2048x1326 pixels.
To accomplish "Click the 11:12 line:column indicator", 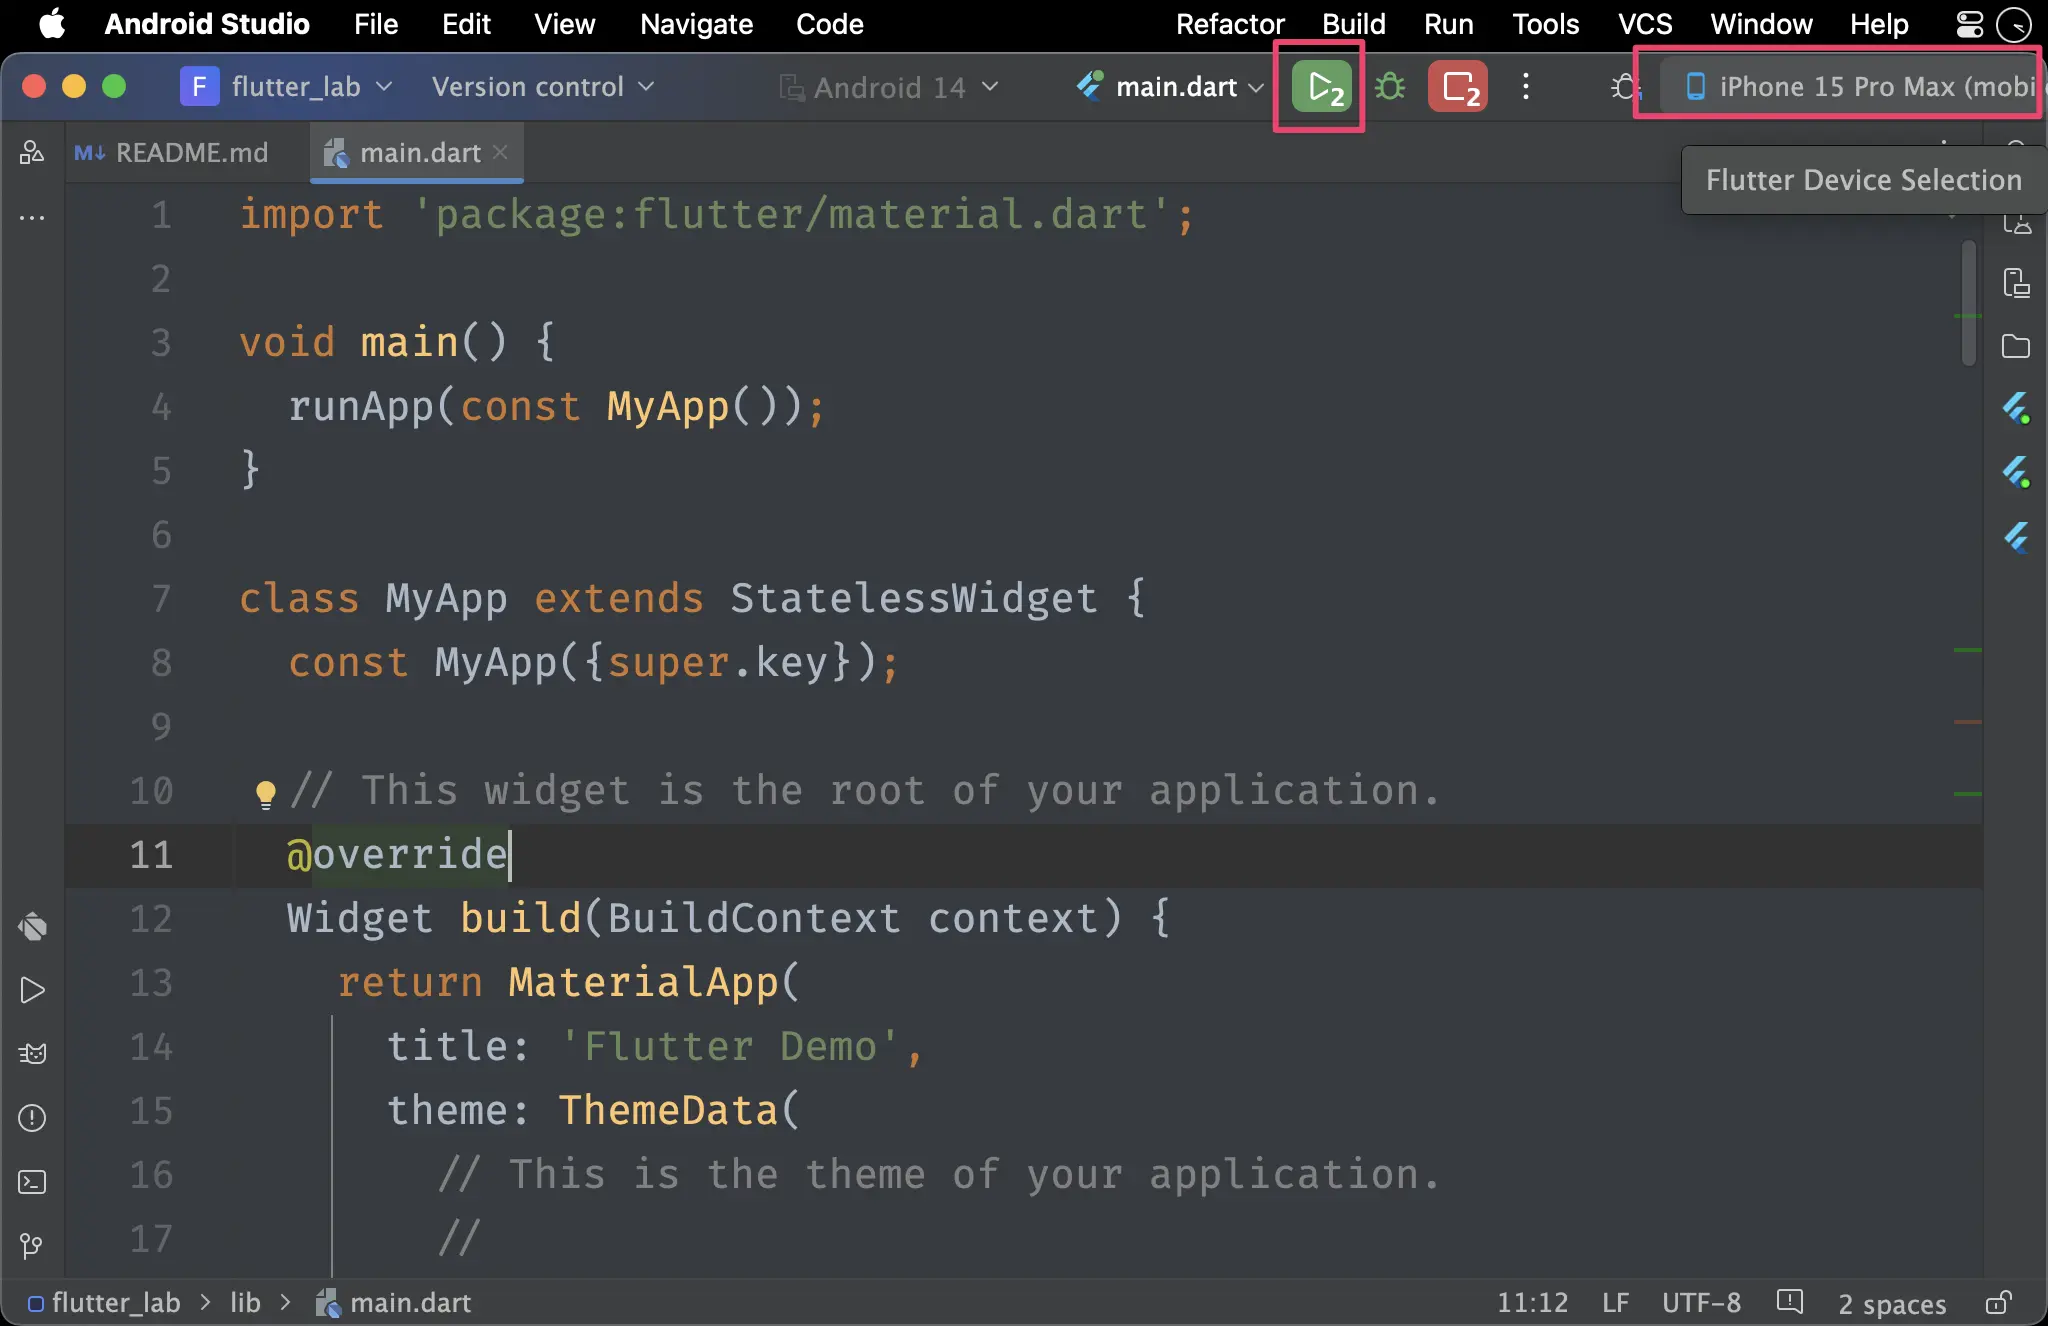I will click(x=1532, y=1302).
